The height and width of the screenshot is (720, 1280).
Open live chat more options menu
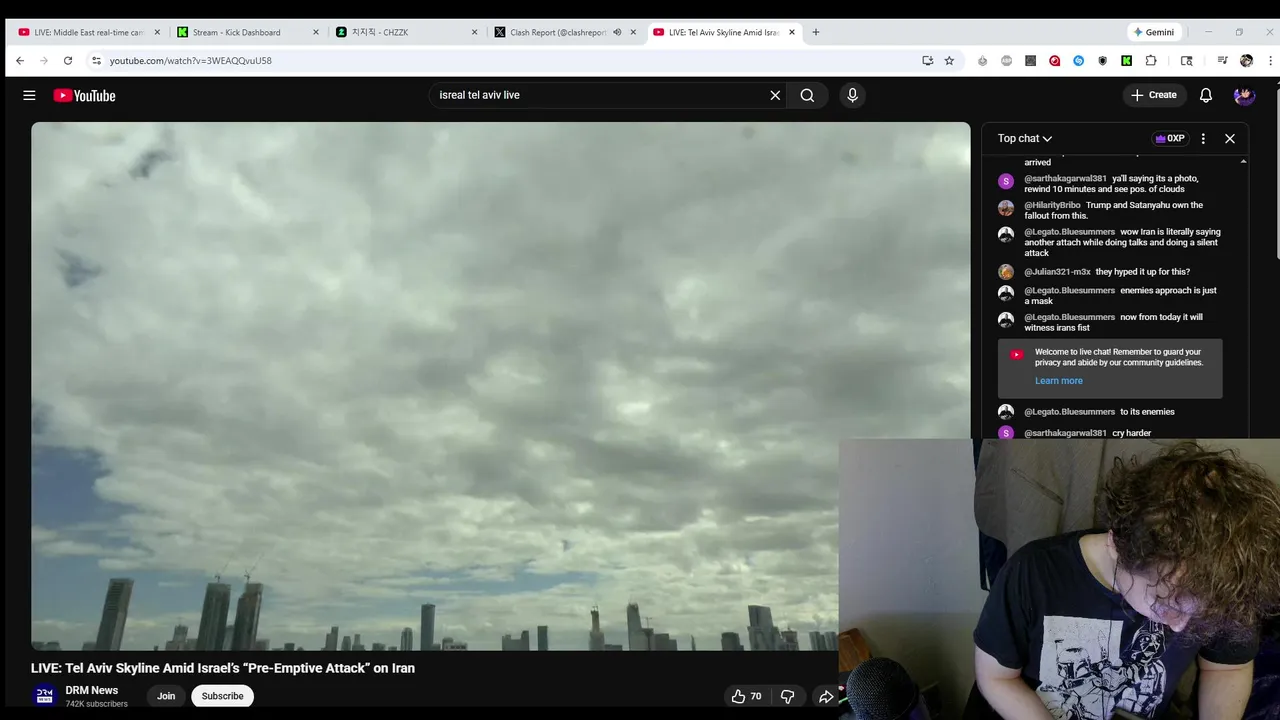coord(1203,138)
